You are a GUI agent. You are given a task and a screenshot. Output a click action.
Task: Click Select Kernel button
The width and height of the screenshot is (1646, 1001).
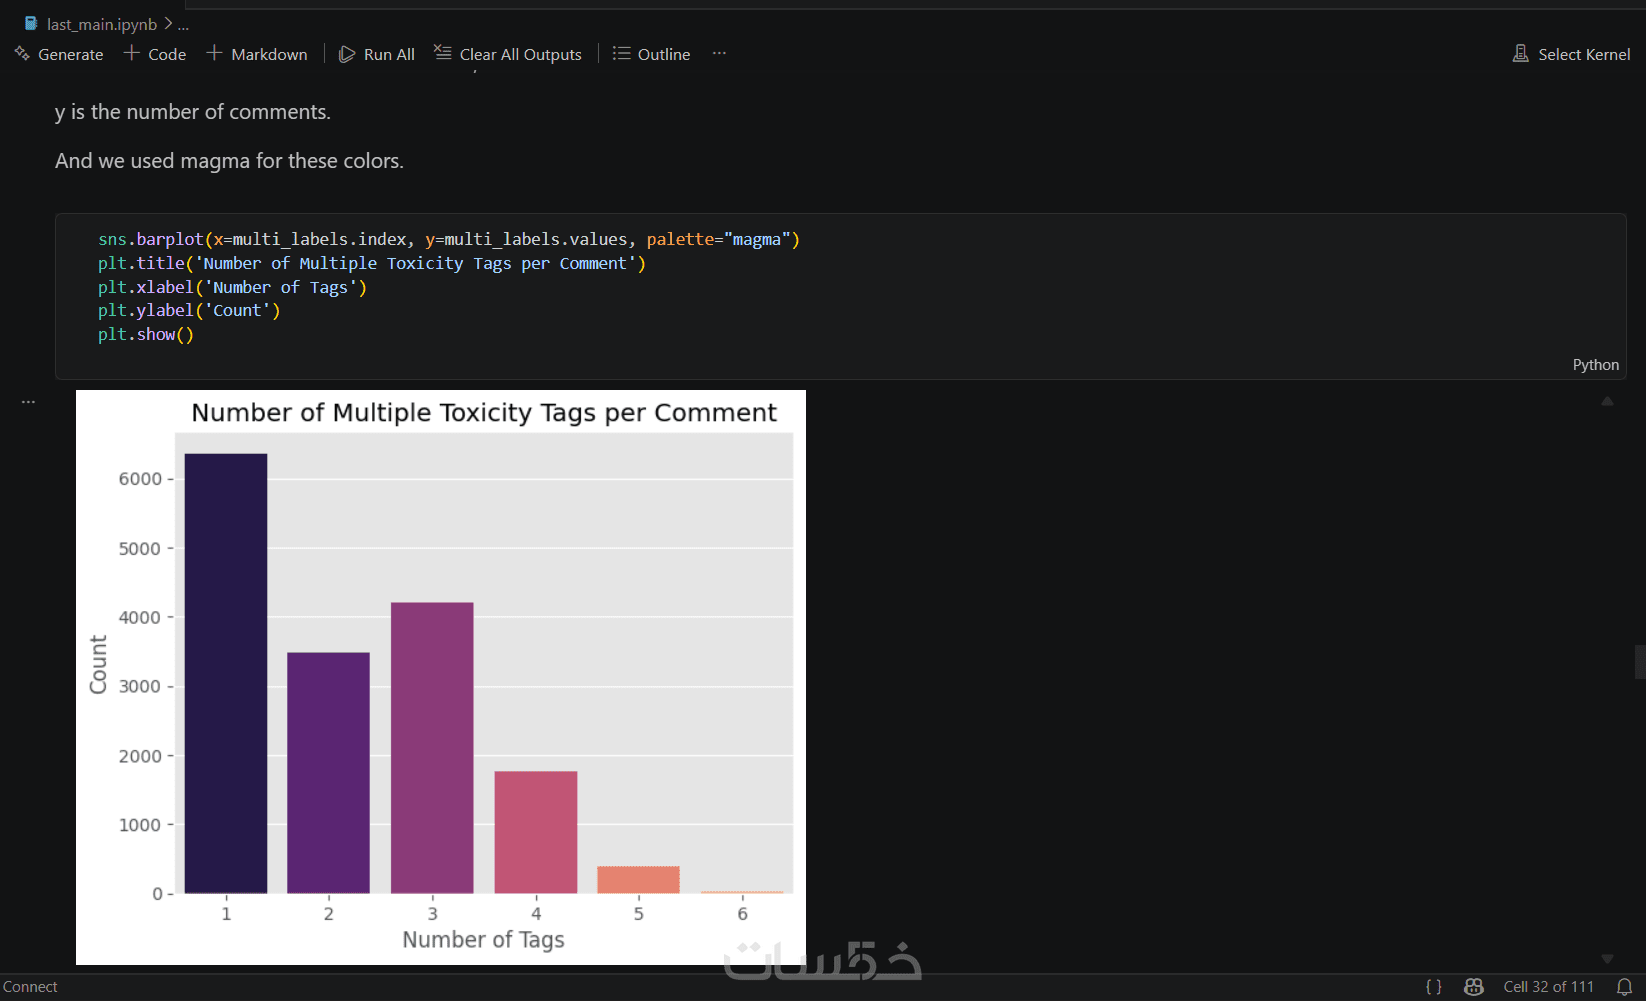1571,54
